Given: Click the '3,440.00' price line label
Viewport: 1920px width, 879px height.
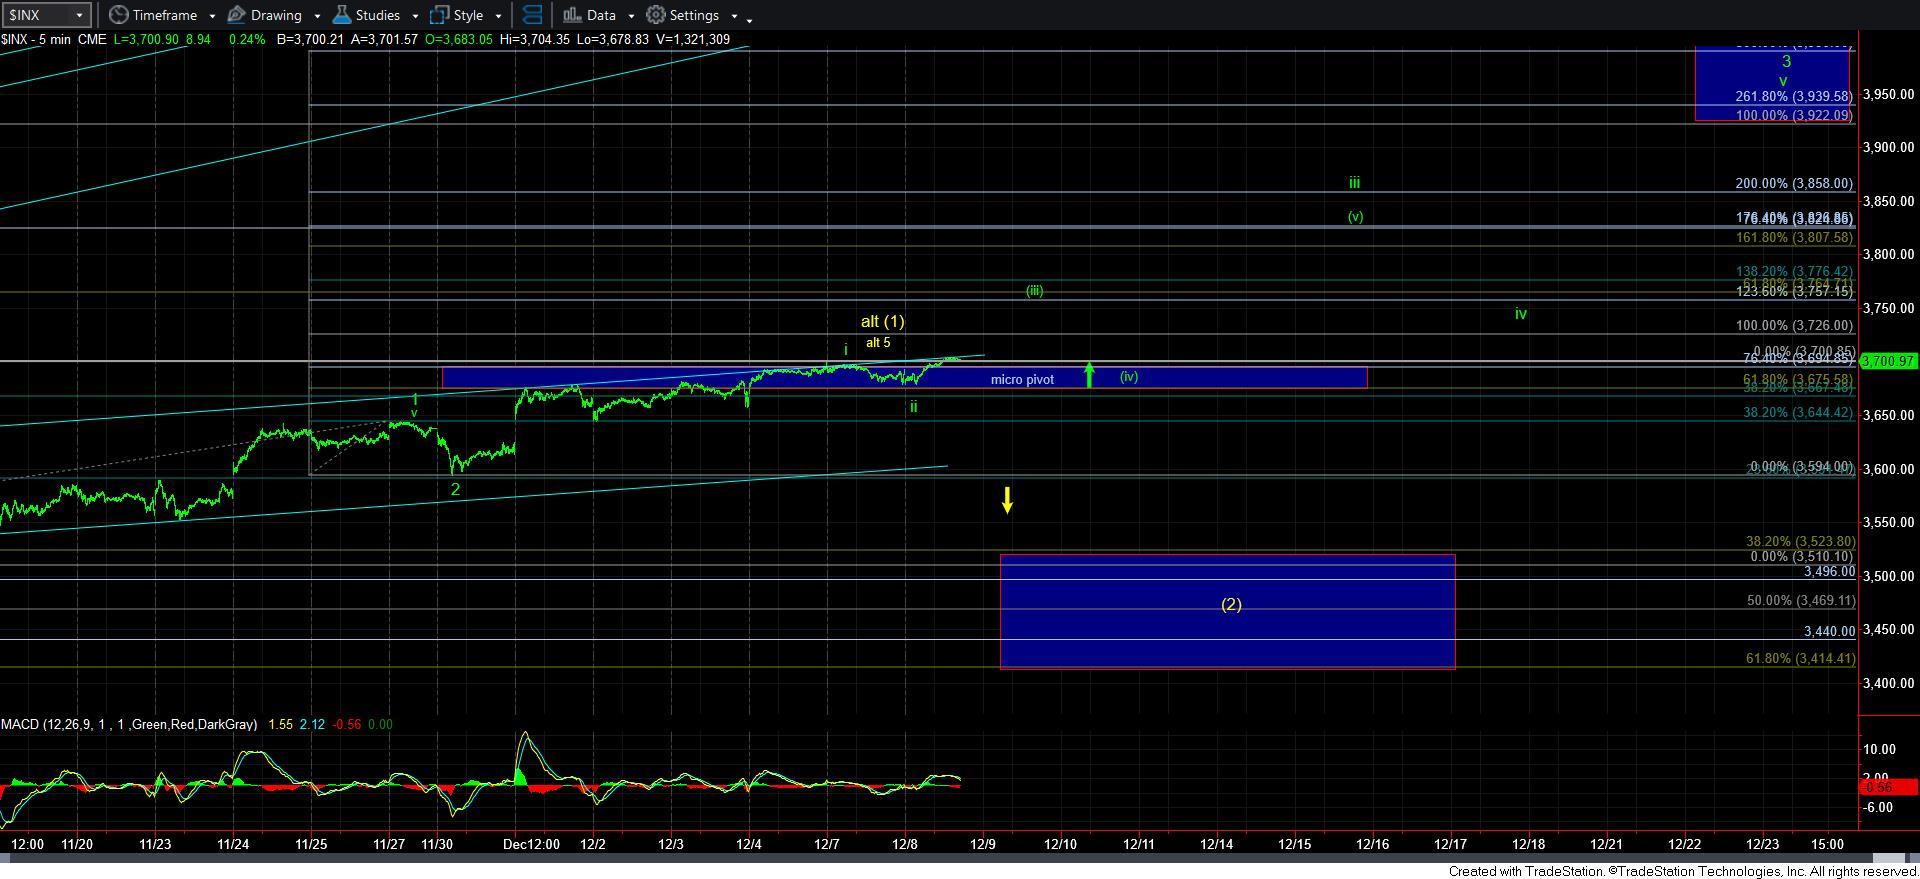Looking at the screenshot, I should (1829, 632).
